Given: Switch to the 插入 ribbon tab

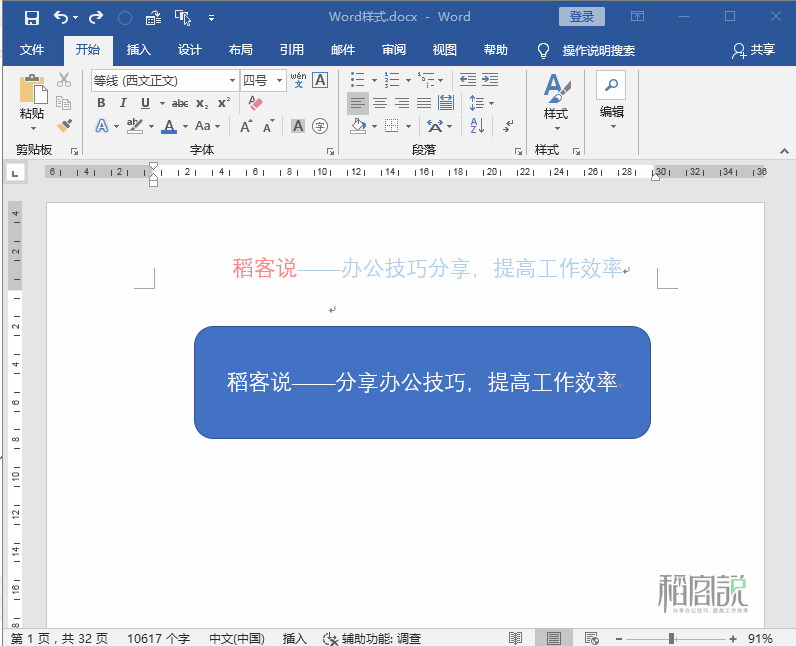Looking at the screenshot, I should pos(139,50).
